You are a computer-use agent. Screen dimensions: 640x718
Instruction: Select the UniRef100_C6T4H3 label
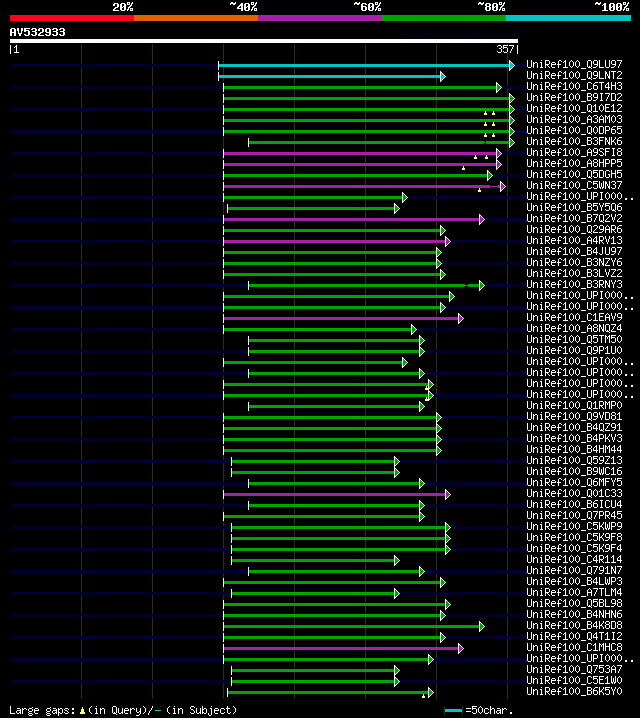(x=574, y=86)
